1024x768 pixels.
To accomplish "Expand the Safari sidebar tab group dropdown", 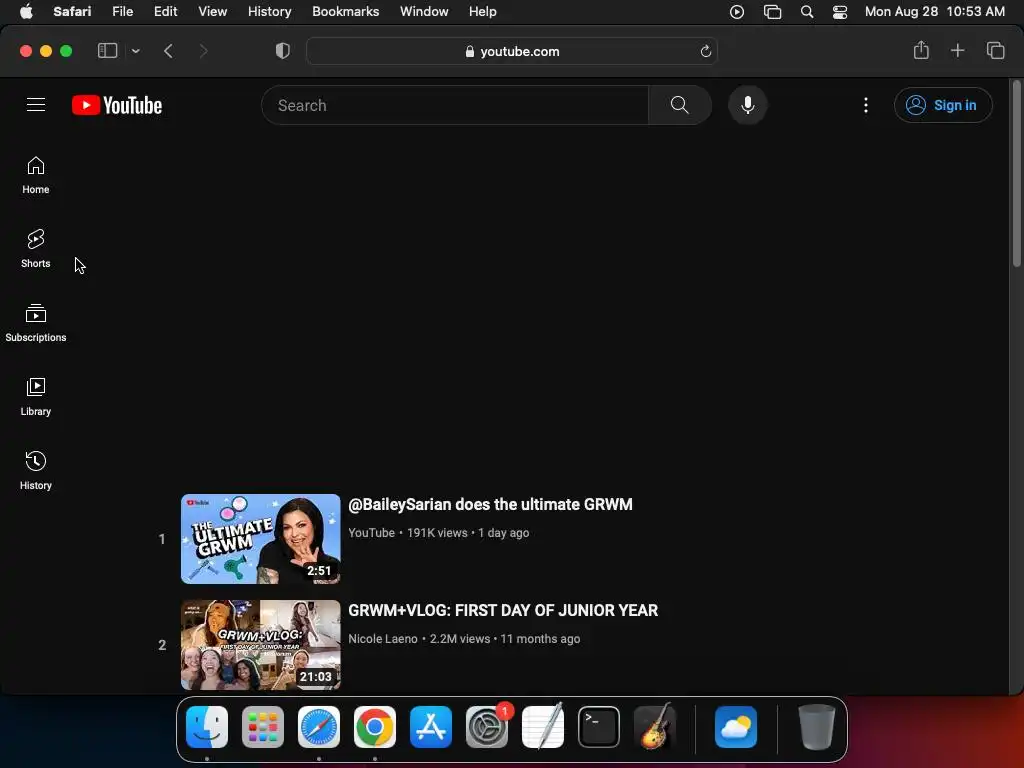I will [135, 51].
